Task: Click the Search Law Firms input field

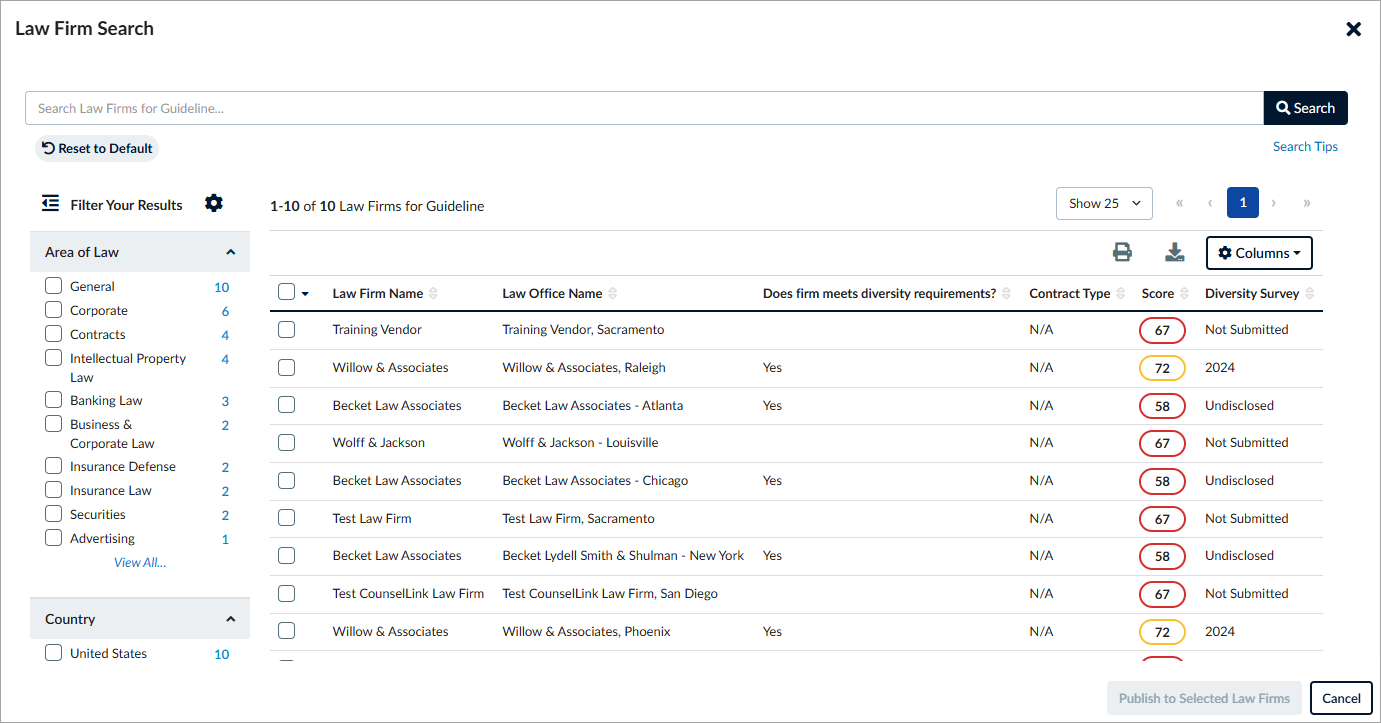Action: pos(644,108)
